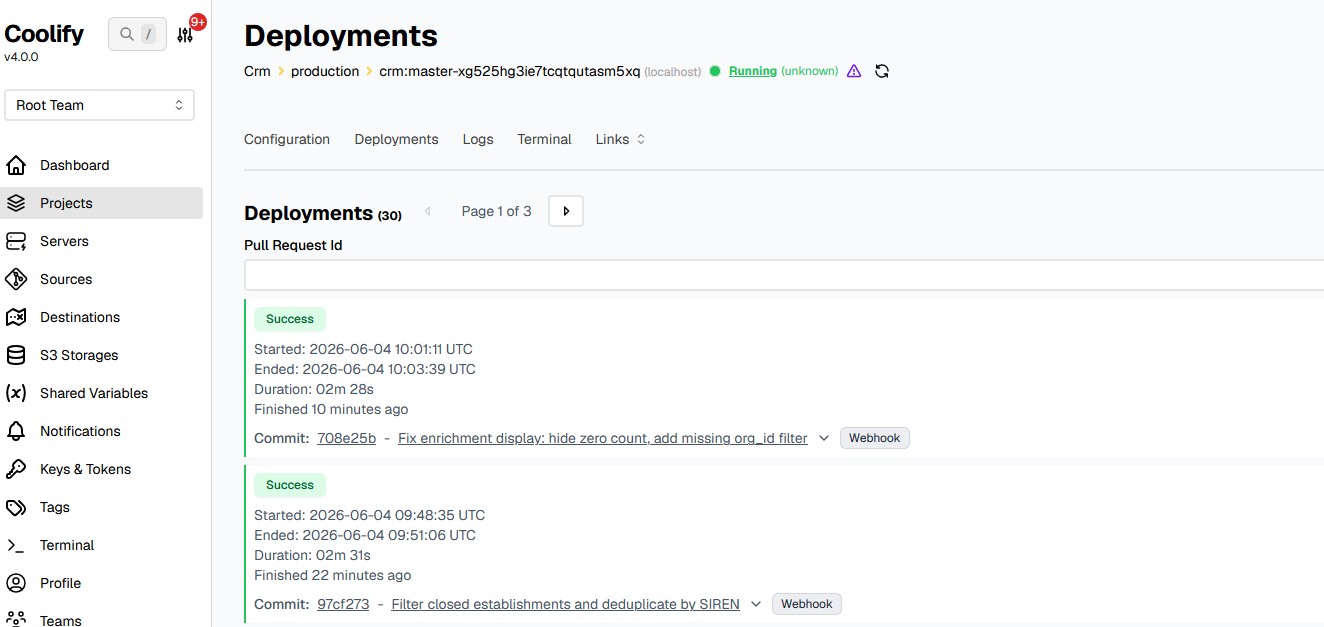The image size is (1324, 627).
Task: Click the Destinations icon in sidebar
Action: pos(16,317)
